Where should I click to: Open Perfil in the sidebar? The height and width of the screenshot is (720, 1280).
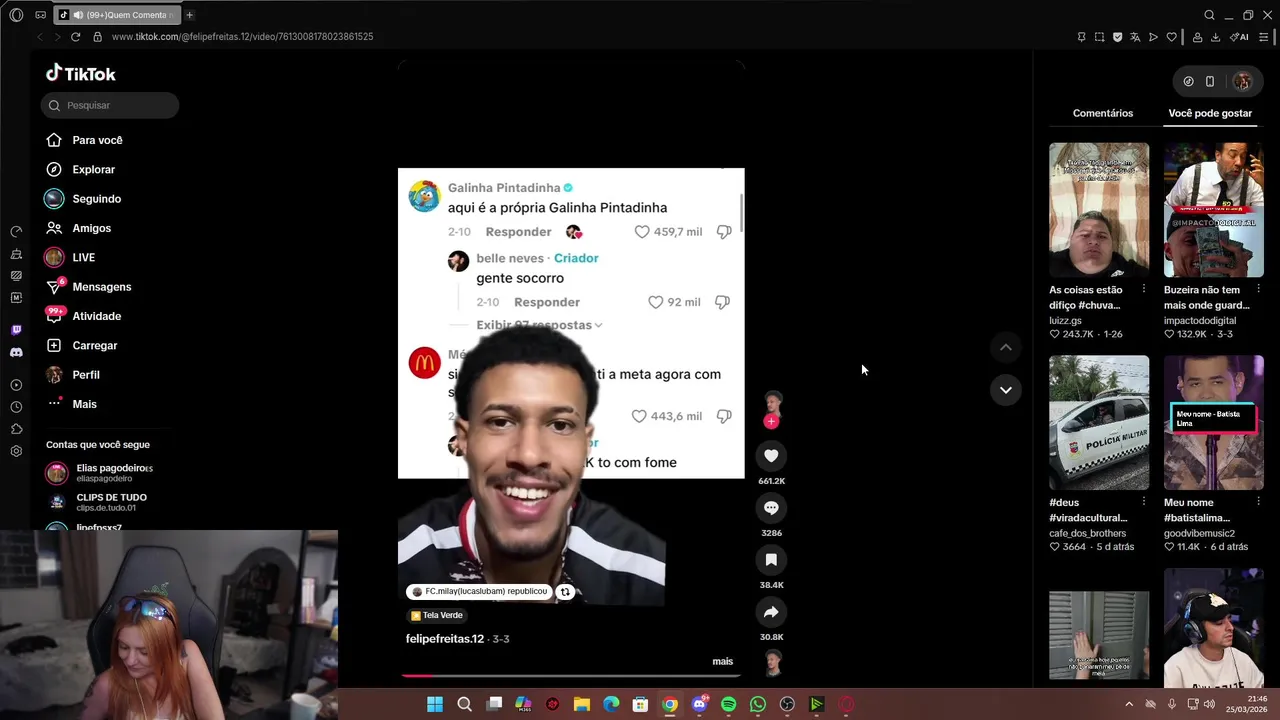point(73,375)
